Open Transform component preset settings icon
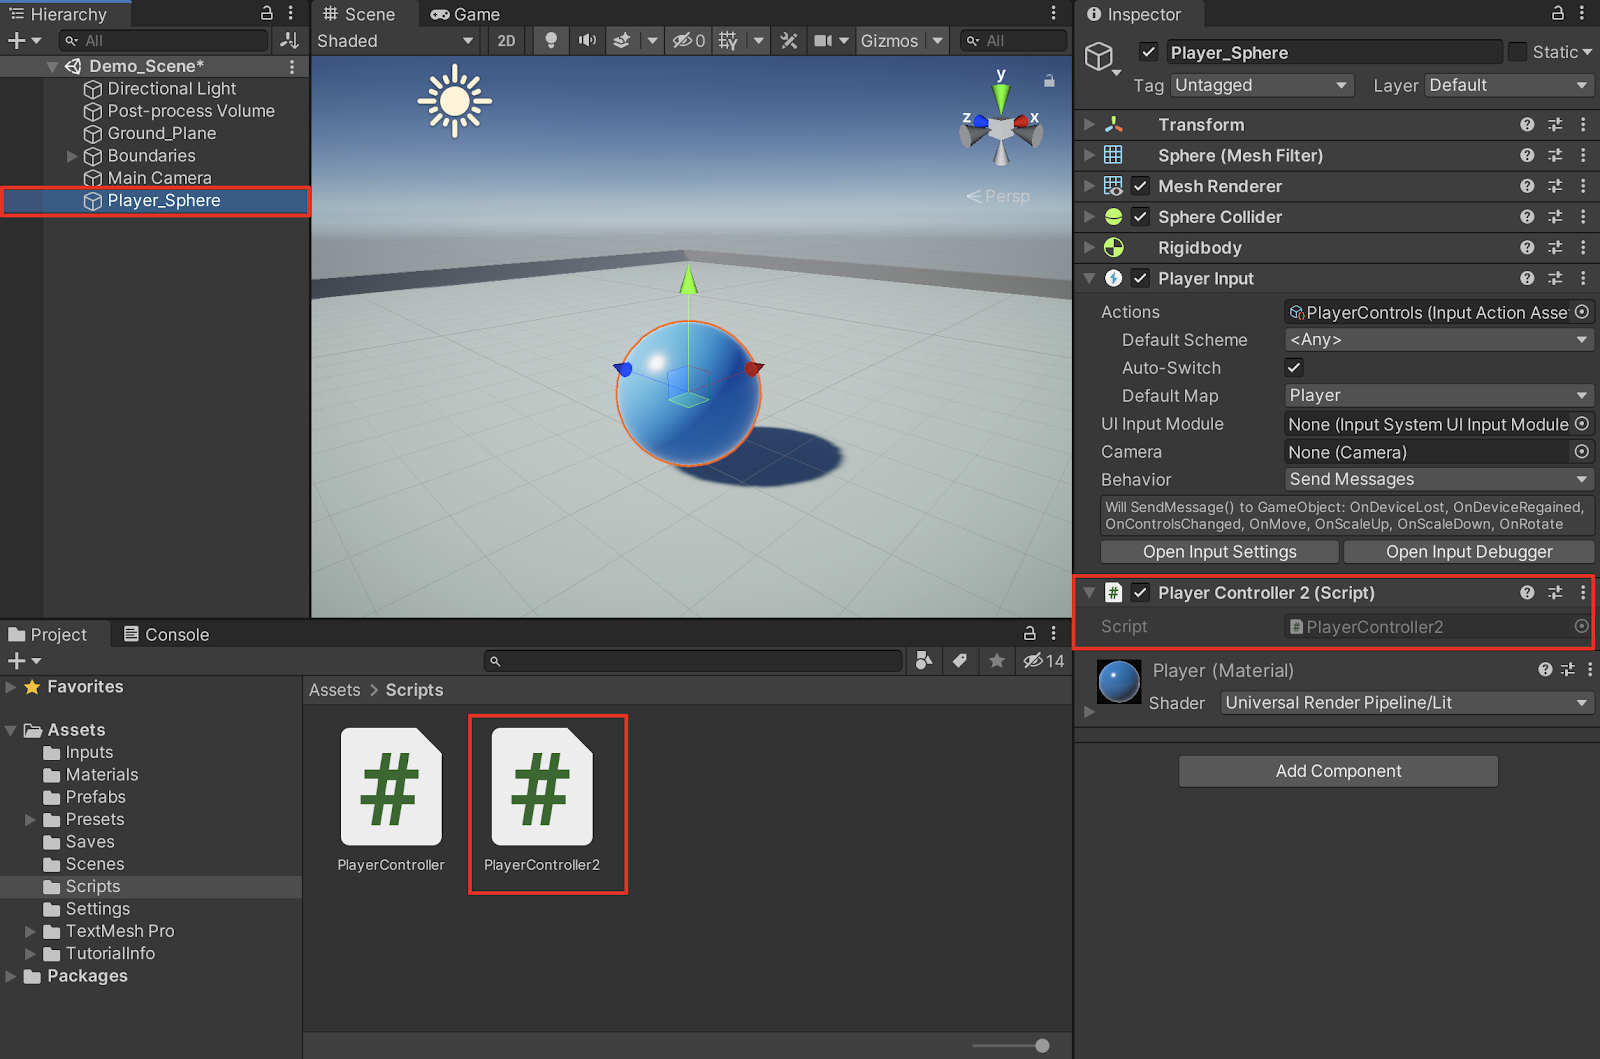The height and width of the screenshot is (1059, 1600). [x=1555, y=125]
